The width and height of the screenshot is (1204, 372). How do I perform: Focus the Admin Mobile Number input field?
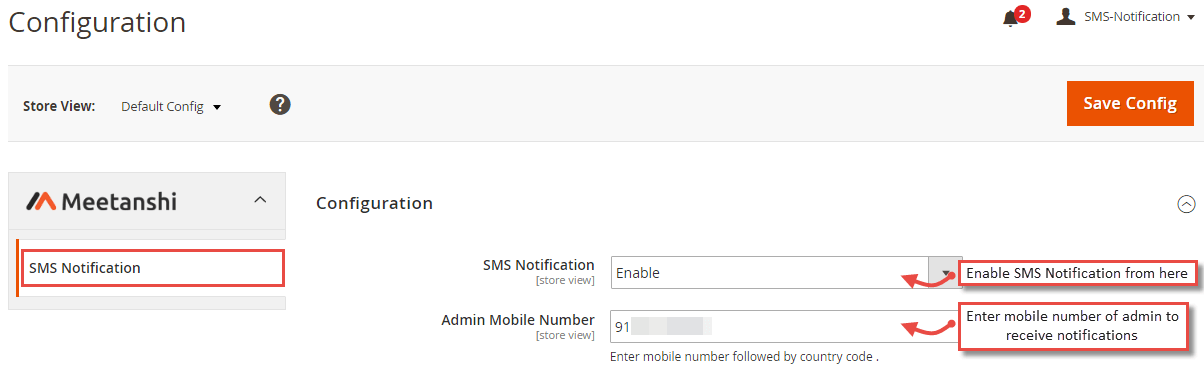(786, 326)
